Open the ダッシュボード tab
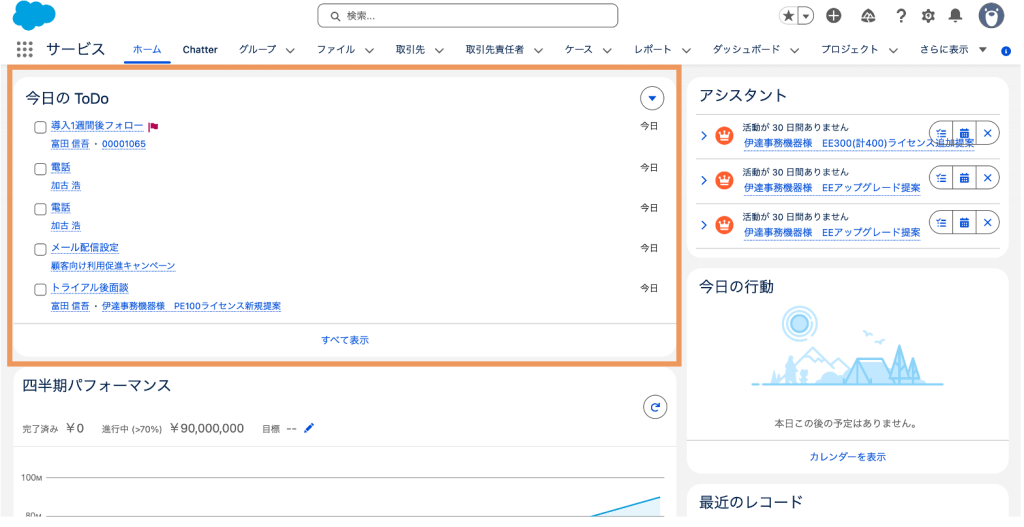Image resolution: width=1024 pixels, height=527 pixels. pyautogui.click(x=745, y=49)
